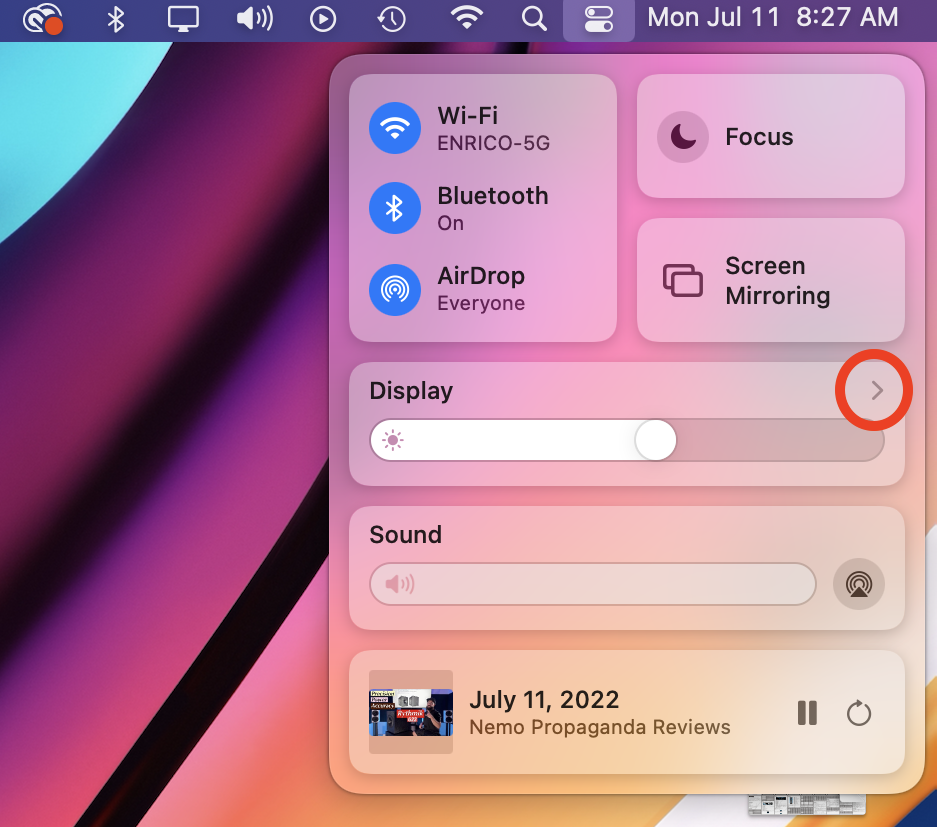The width and height of the screenshot is (937, 827).
Task: Open the Time Machine menu bar icon
Action: click(391, 19)
